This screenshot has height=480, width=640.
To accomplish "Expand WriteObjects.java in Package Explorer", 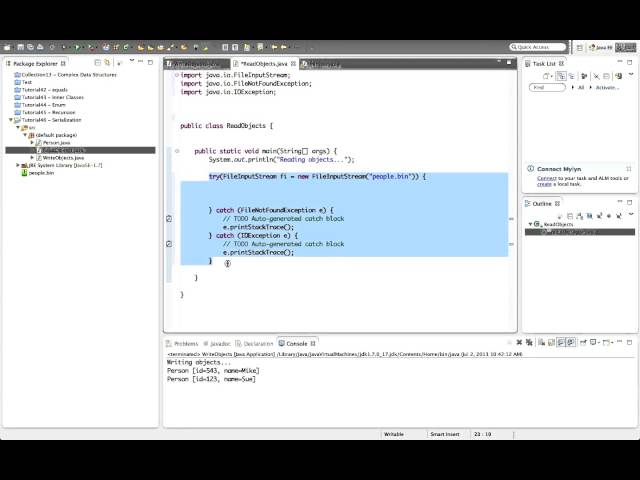I will (32, 158).
